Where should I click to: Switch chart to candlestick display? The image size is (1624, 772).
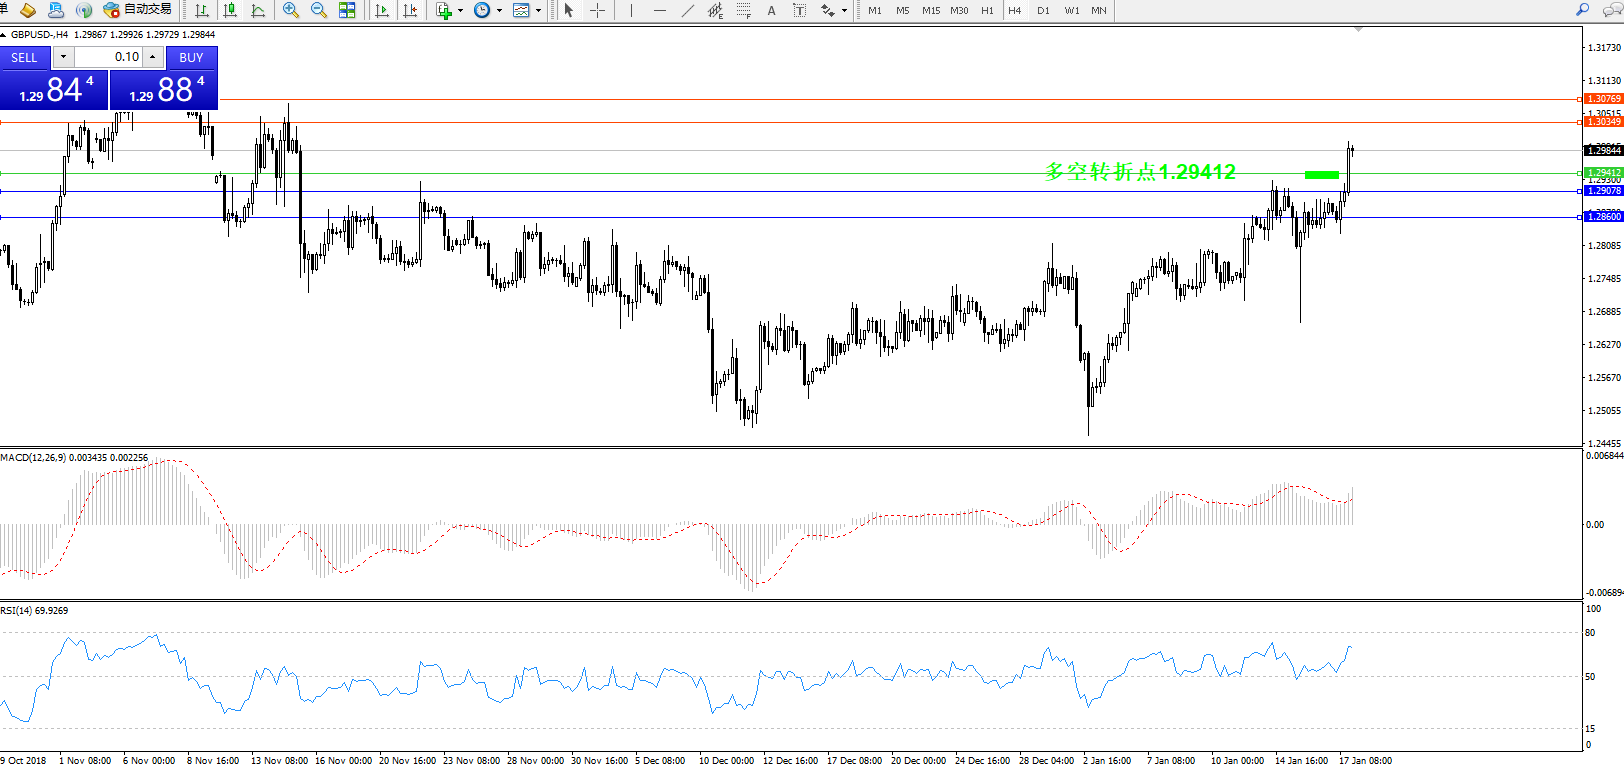pyautogui.click(x=230, y=10)
